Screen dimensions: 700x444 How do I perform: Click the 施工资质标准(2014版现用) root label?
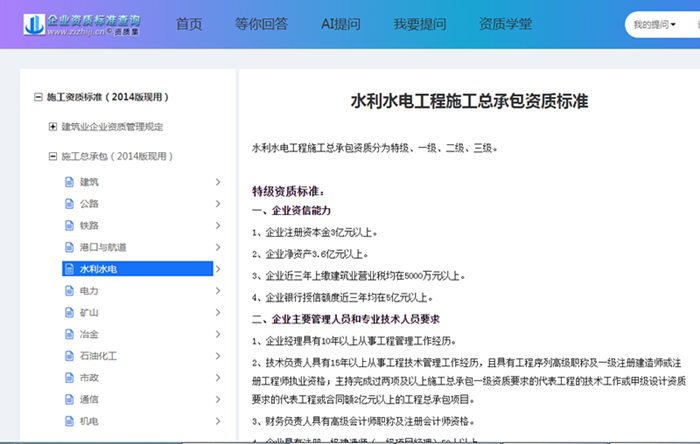click(x=108, y=97)
